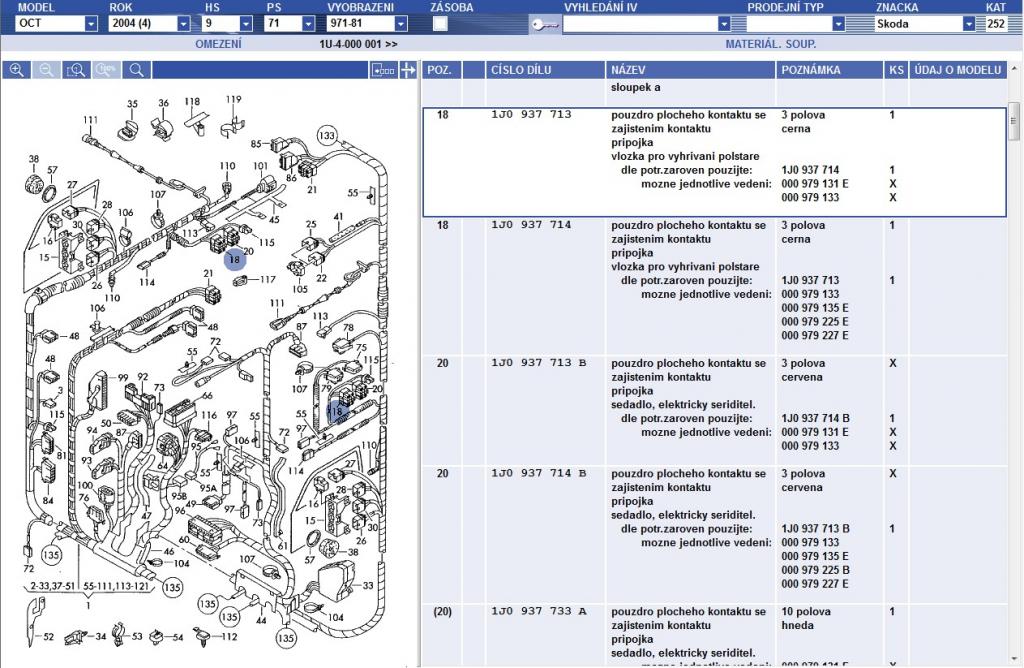Click the KAT field containing 252
The image size is (1024, 668).
(x=996, y=24)
